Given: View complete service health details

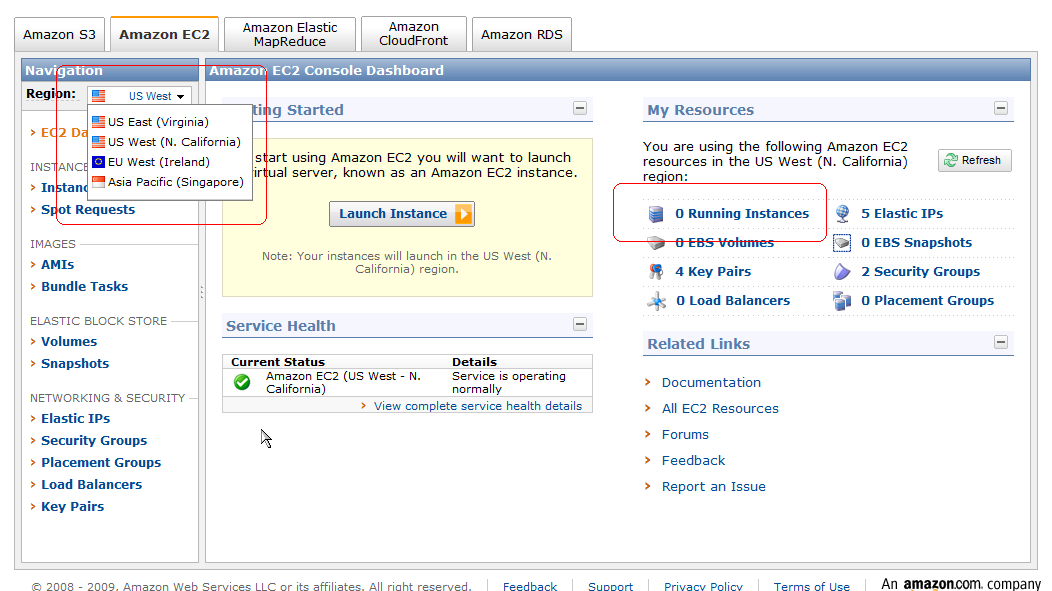Looking at the screenshot, I should (478, 406).
